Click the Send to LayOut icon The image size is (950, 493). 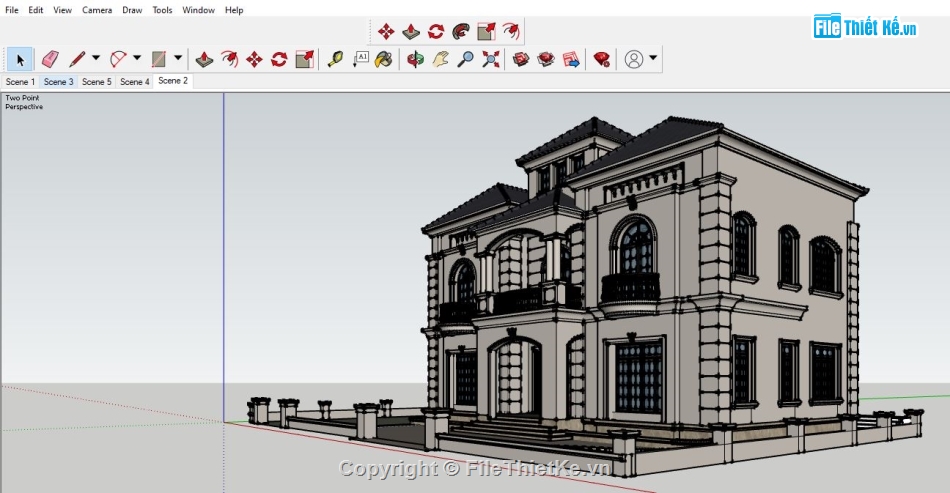[571, 59]
